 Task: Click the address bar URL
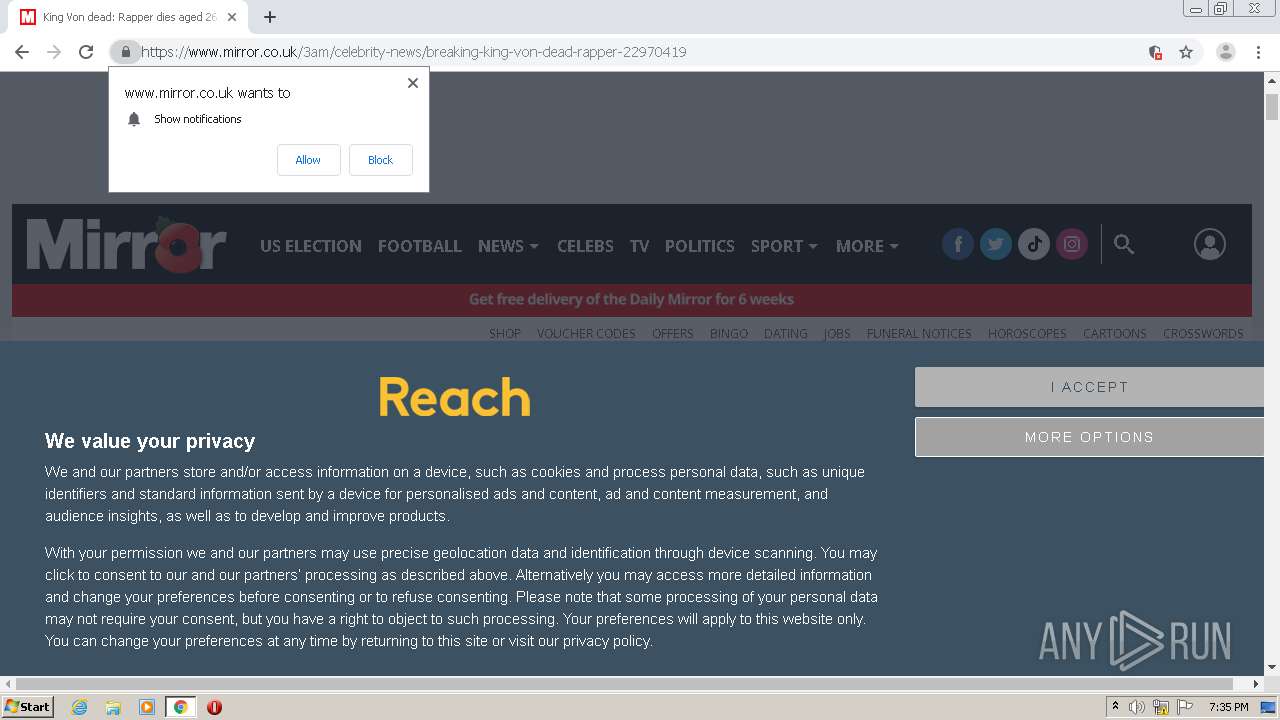point(414,52)
